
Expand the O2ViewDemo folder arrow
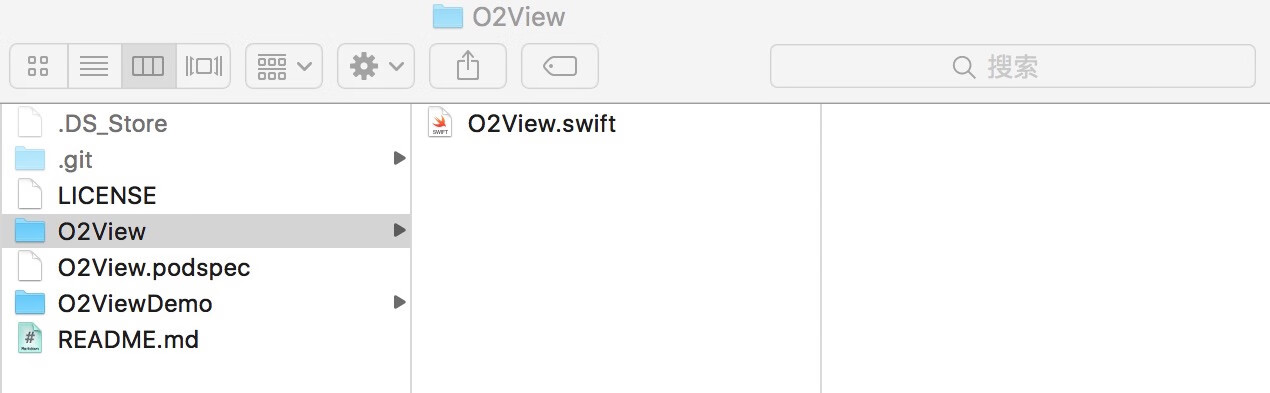[x=399, y=302]
